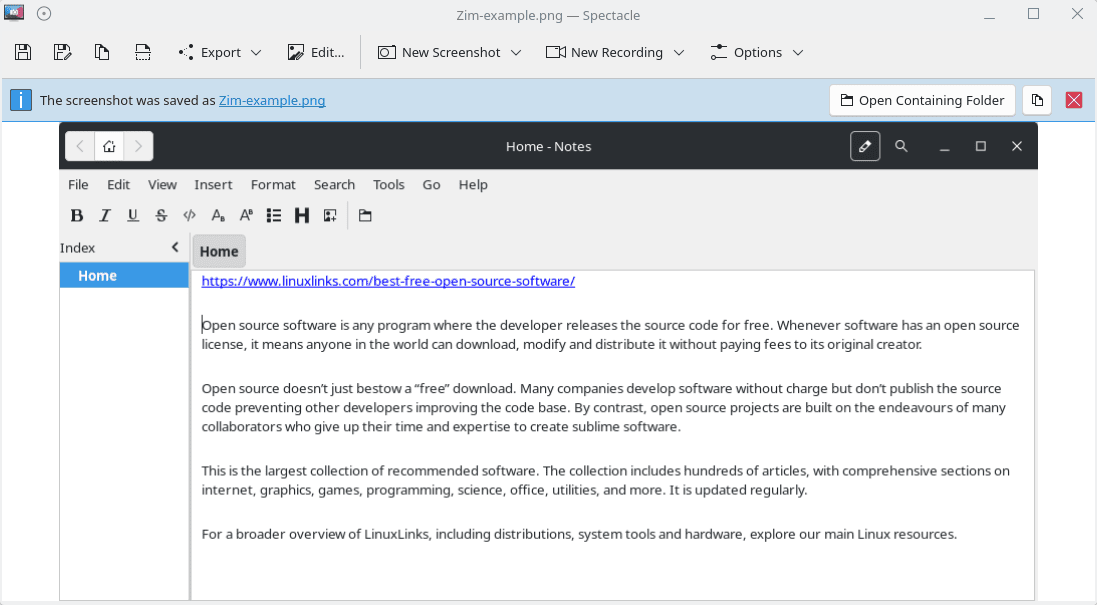Click the copy icon beside Open Containing Folder
Screen dimensions: 1097x605
tap(1038, 101)
